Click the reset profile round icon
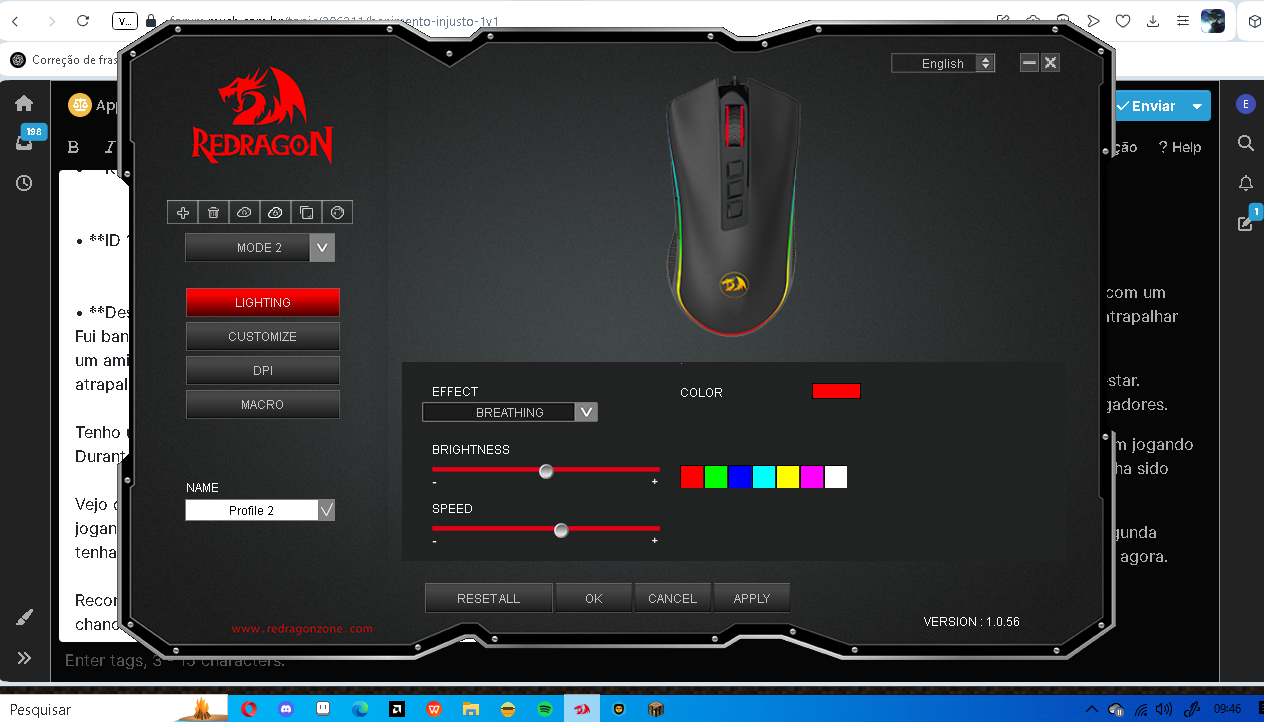 pos(337,212)
